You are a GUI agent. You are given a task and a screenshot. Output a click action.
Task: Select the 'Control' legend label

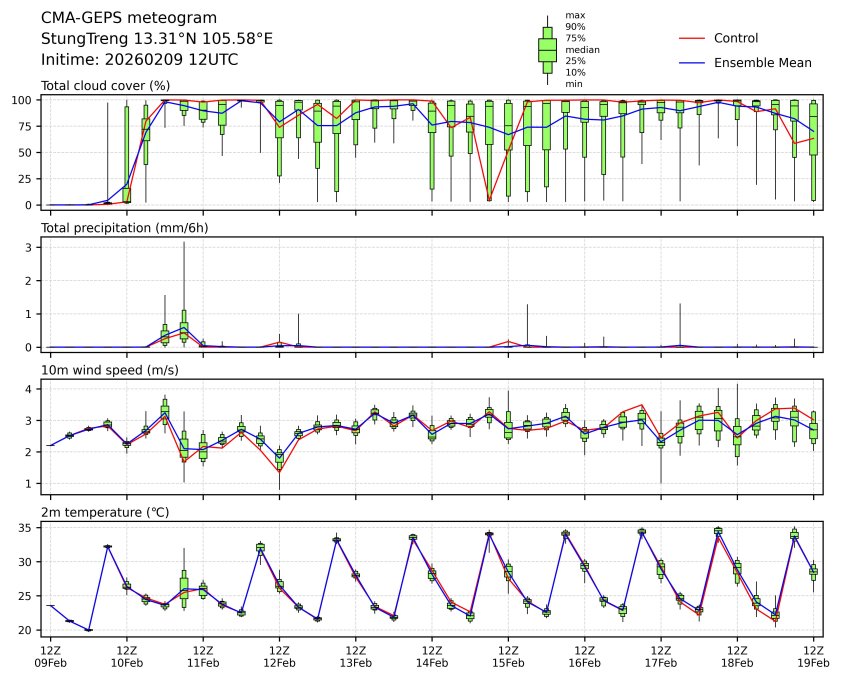pos(735,38)
